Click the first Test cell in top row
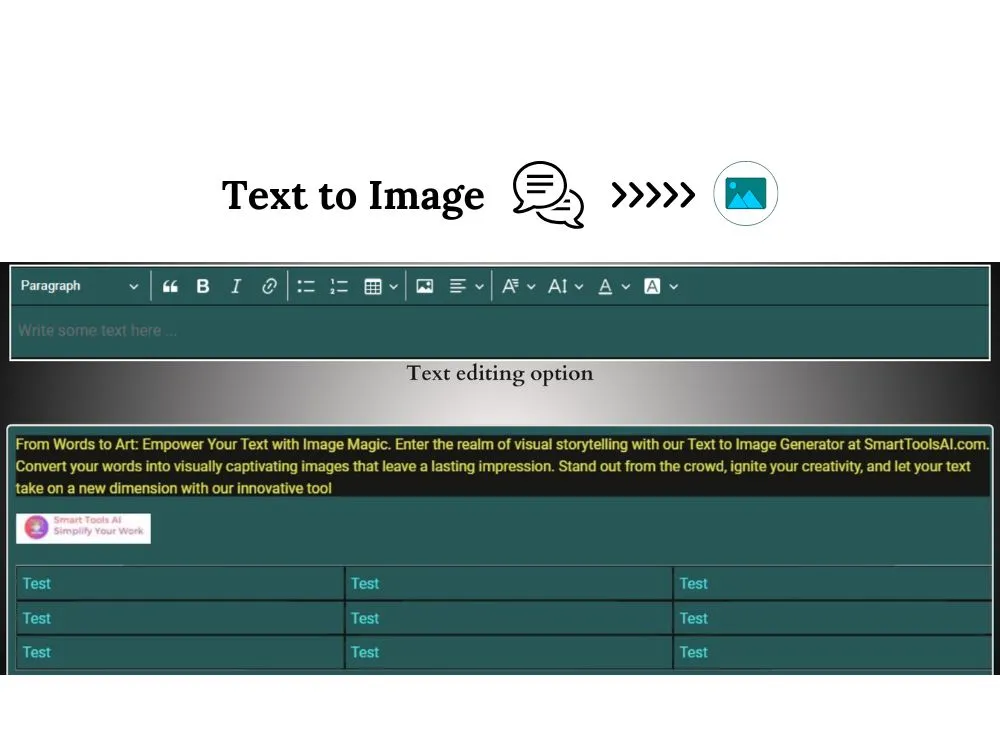The height and width of the screenshot is (750, 1000). click(180, 584)
